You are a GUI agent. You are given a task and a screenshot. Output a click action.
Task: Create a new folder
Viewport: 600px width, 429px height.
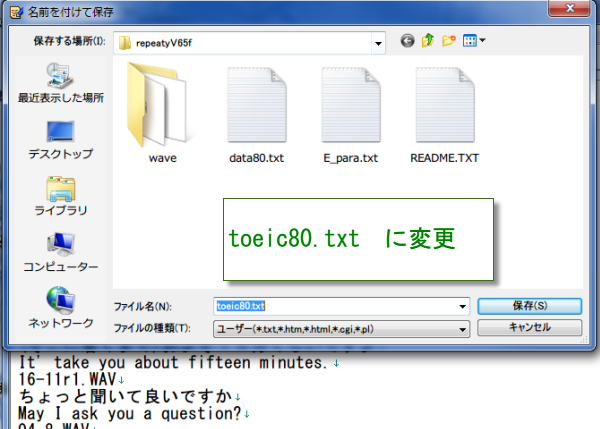(449, 41)
